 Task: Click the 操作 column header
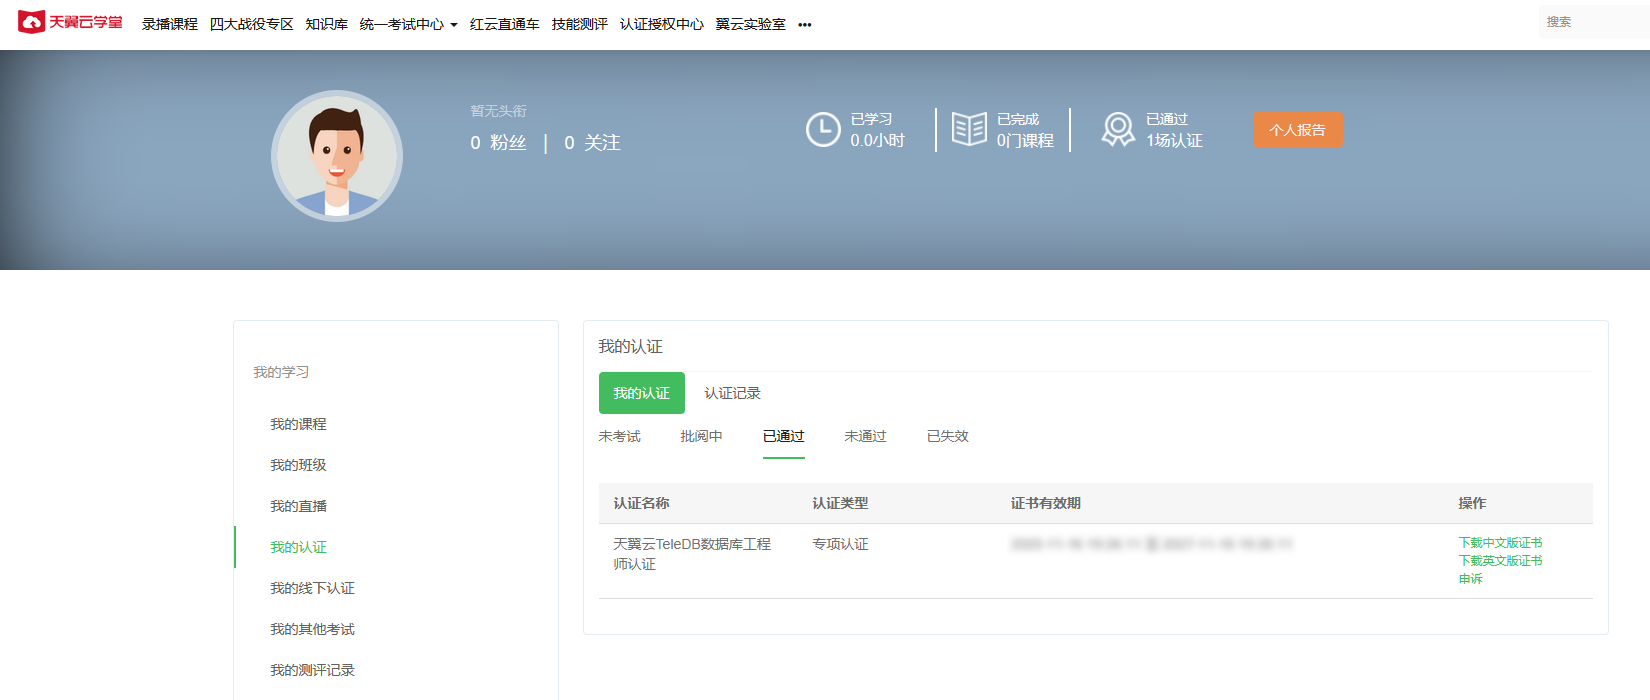coord(1472,503)
